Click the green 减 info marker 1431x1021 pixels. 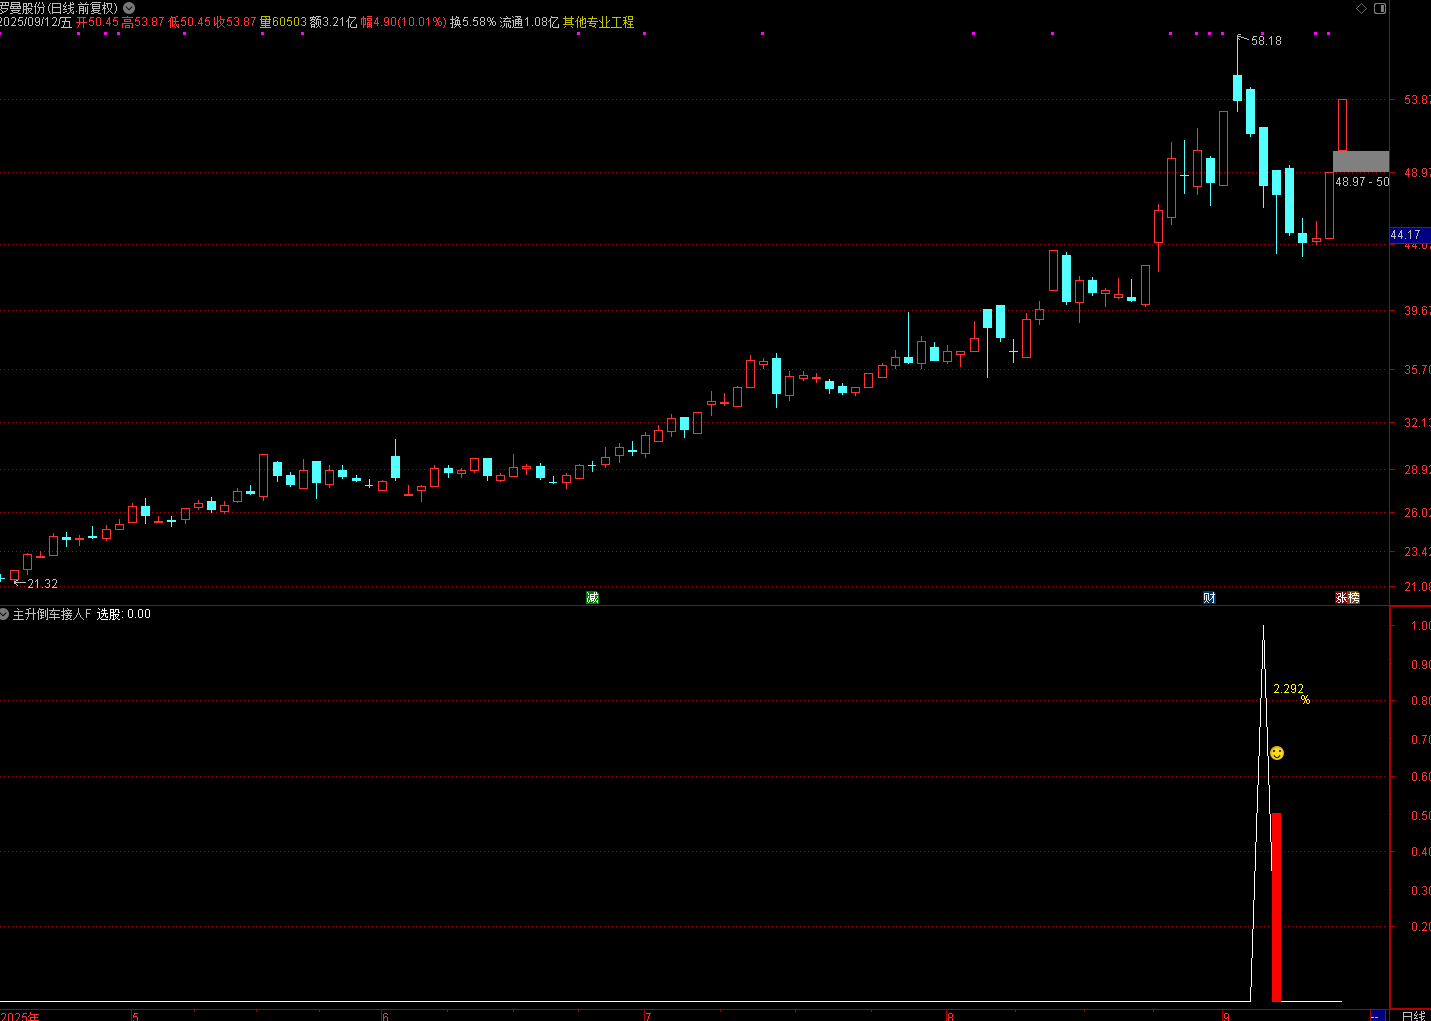coord(592,597)
